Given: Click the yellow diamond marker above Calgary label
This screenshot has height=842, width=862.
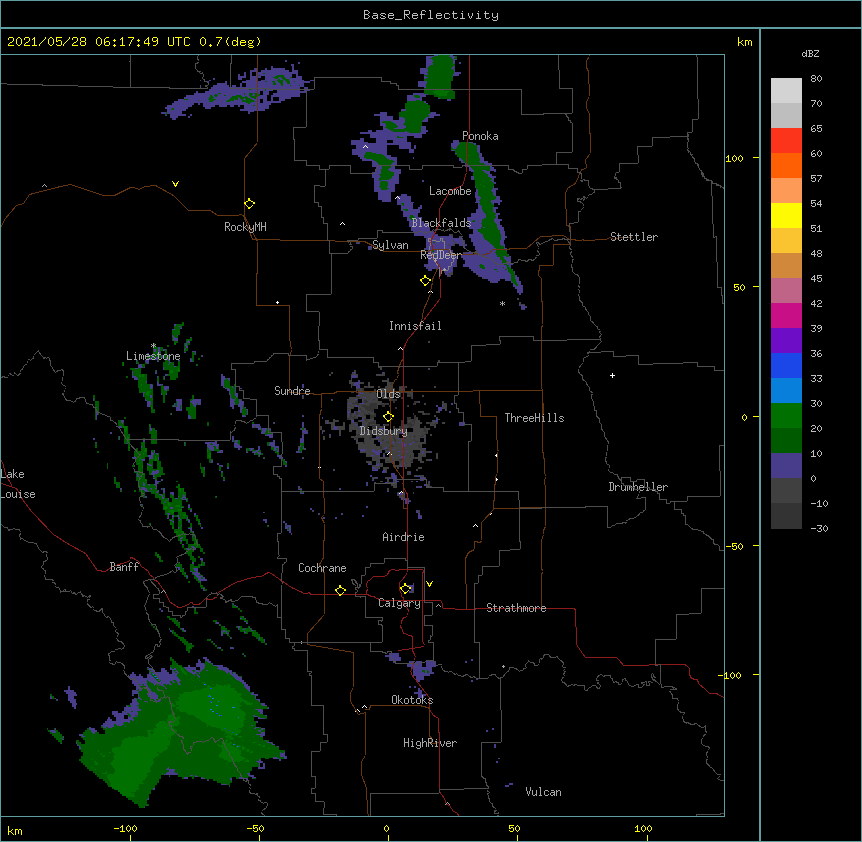Looking at the screenshot, I should click(405, 589).
